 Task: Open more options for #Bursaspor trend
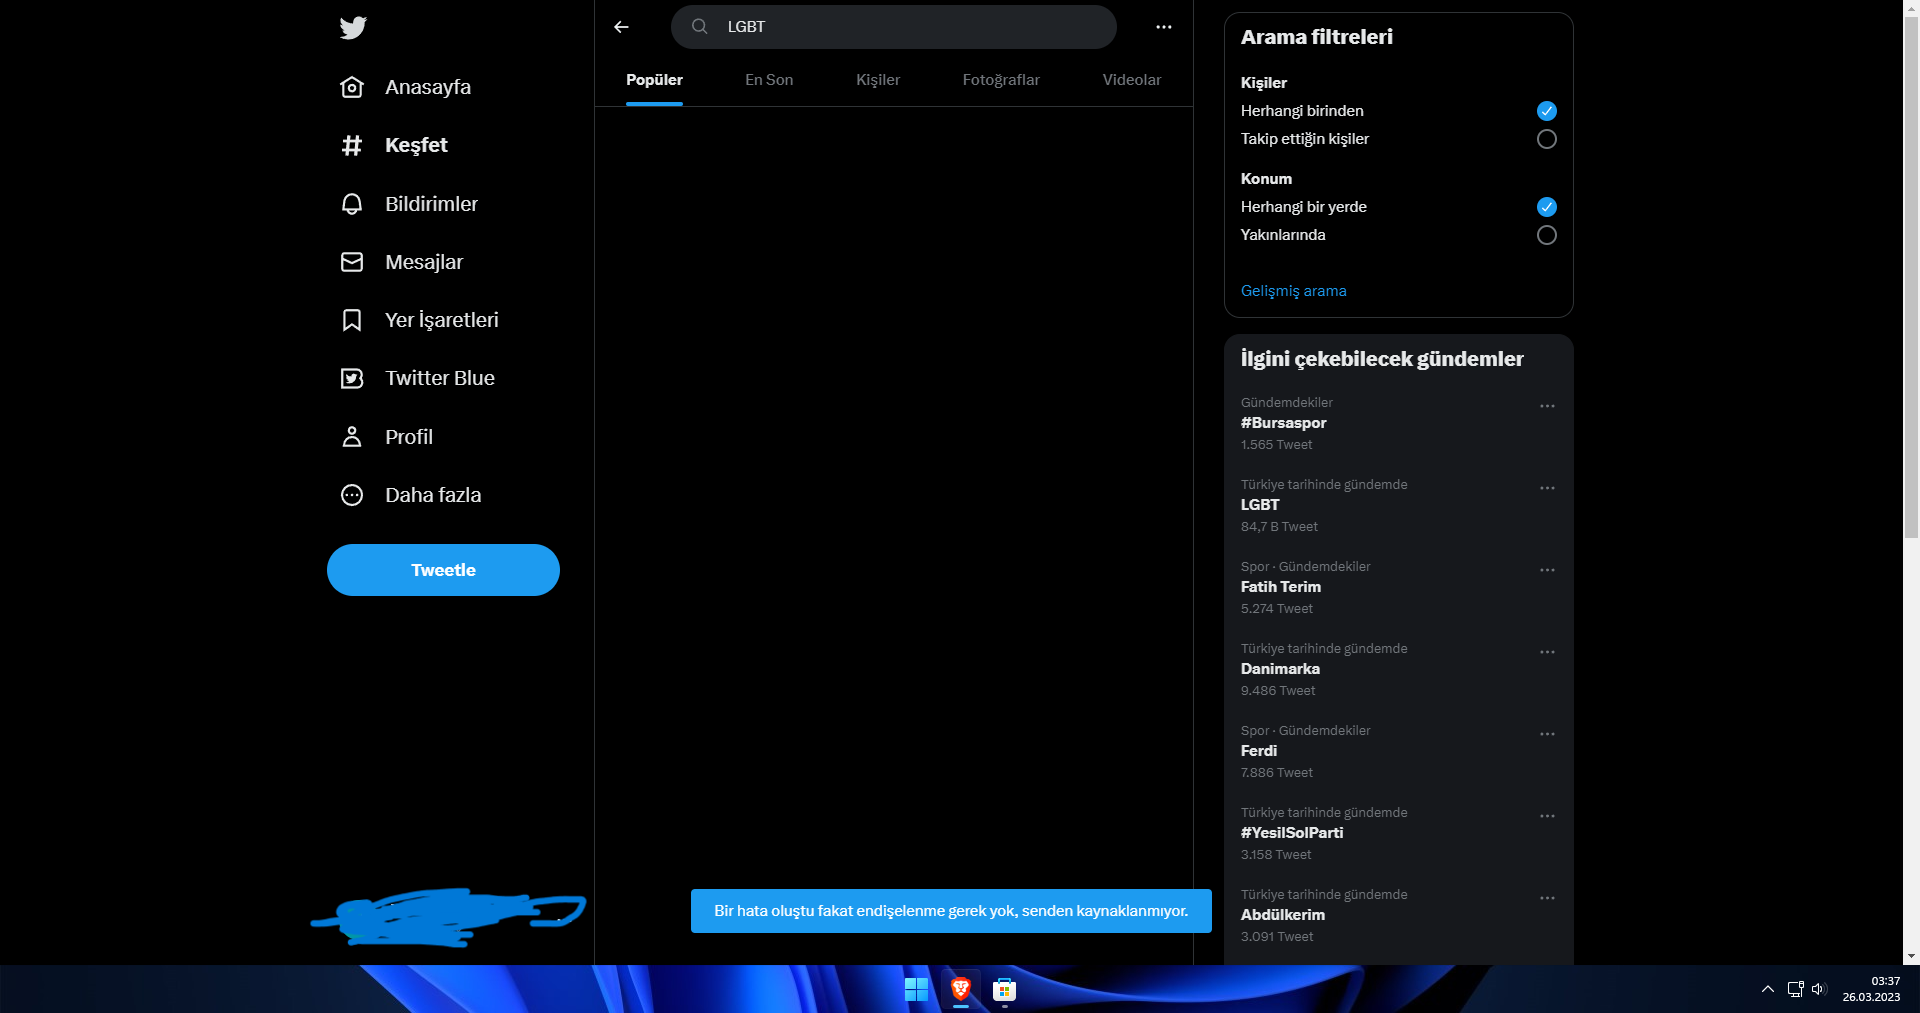(x=1547, y=406)
